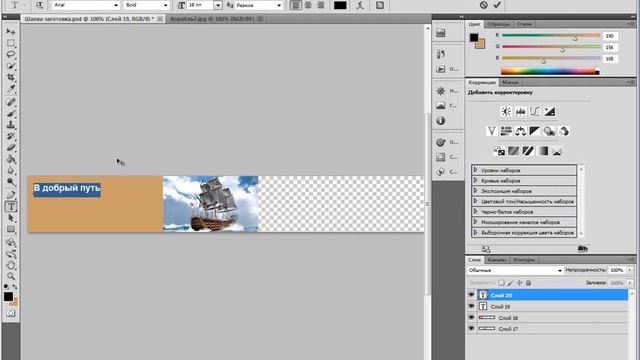Screen dimensions: 640x360
Task: Center text in options bar
Action: (x=308, y=5)
